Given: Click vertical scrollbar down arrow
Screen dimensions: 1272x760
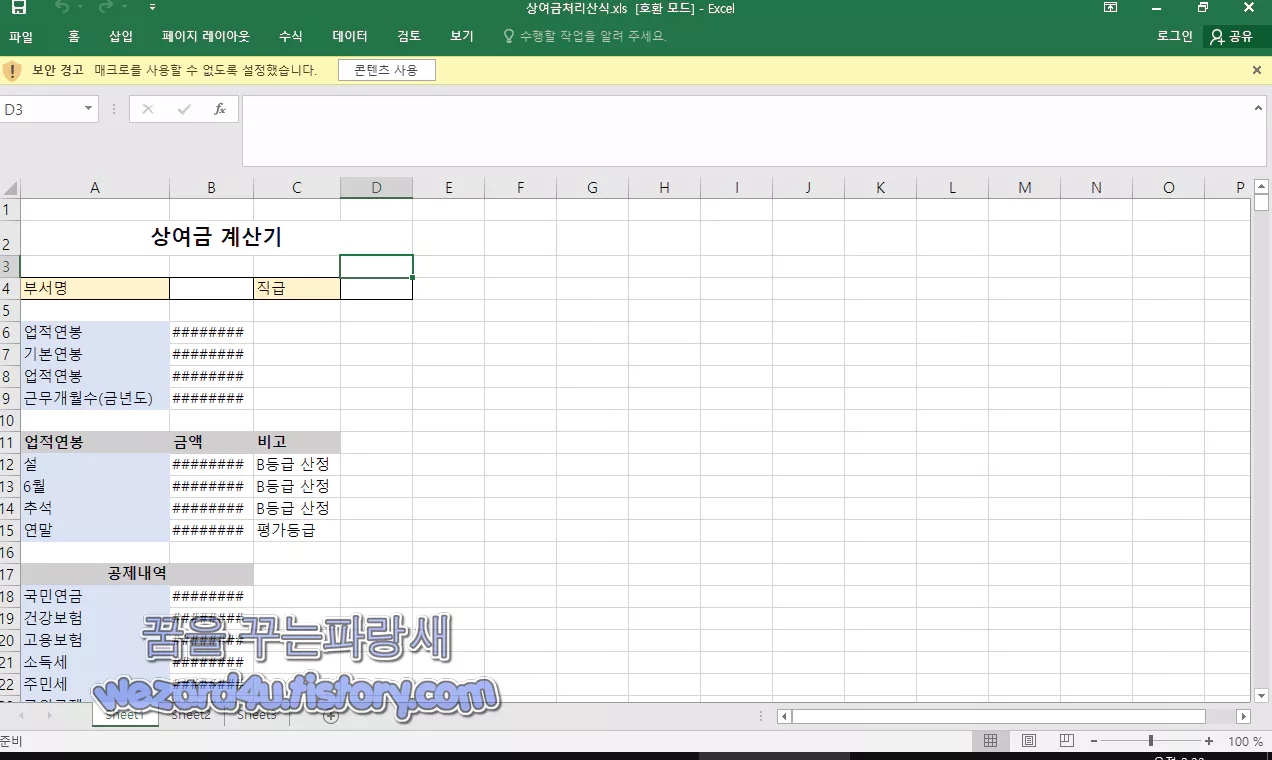Looking at the screenshot, I should pos(1262,695).
